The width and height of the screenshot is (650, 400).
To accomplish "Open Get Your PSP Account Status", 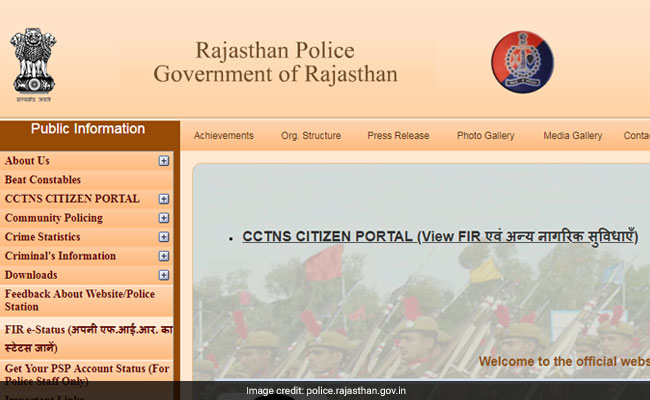I will [87, 374].
